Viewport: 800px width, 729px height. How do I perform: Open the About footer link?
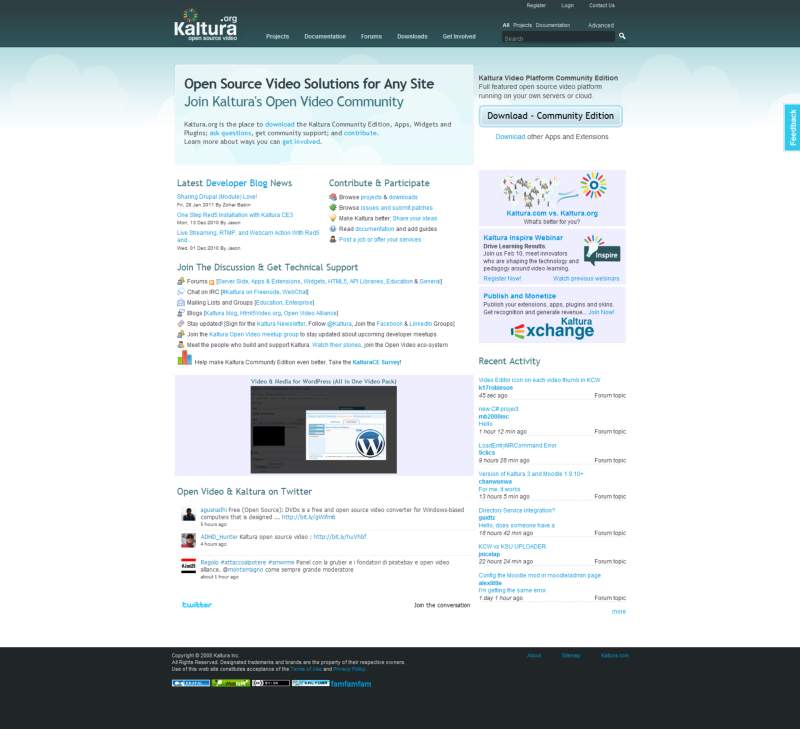pos(534,656)
